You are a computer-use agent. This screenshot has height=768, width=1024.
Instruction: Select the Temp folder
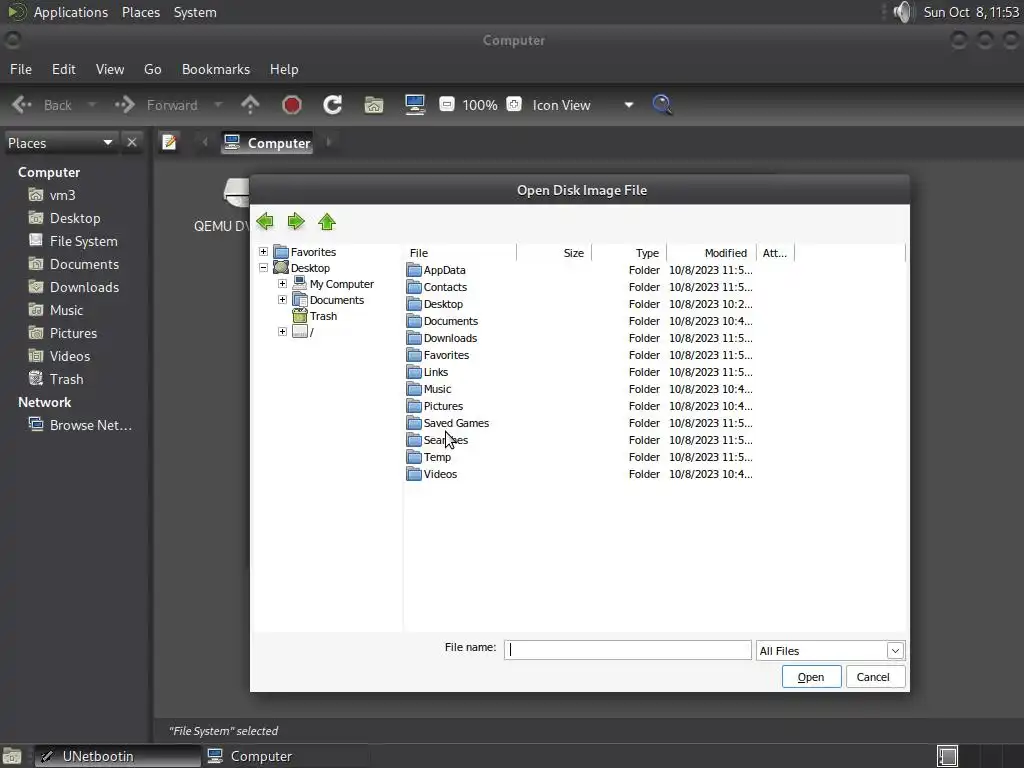coord(428,456)
